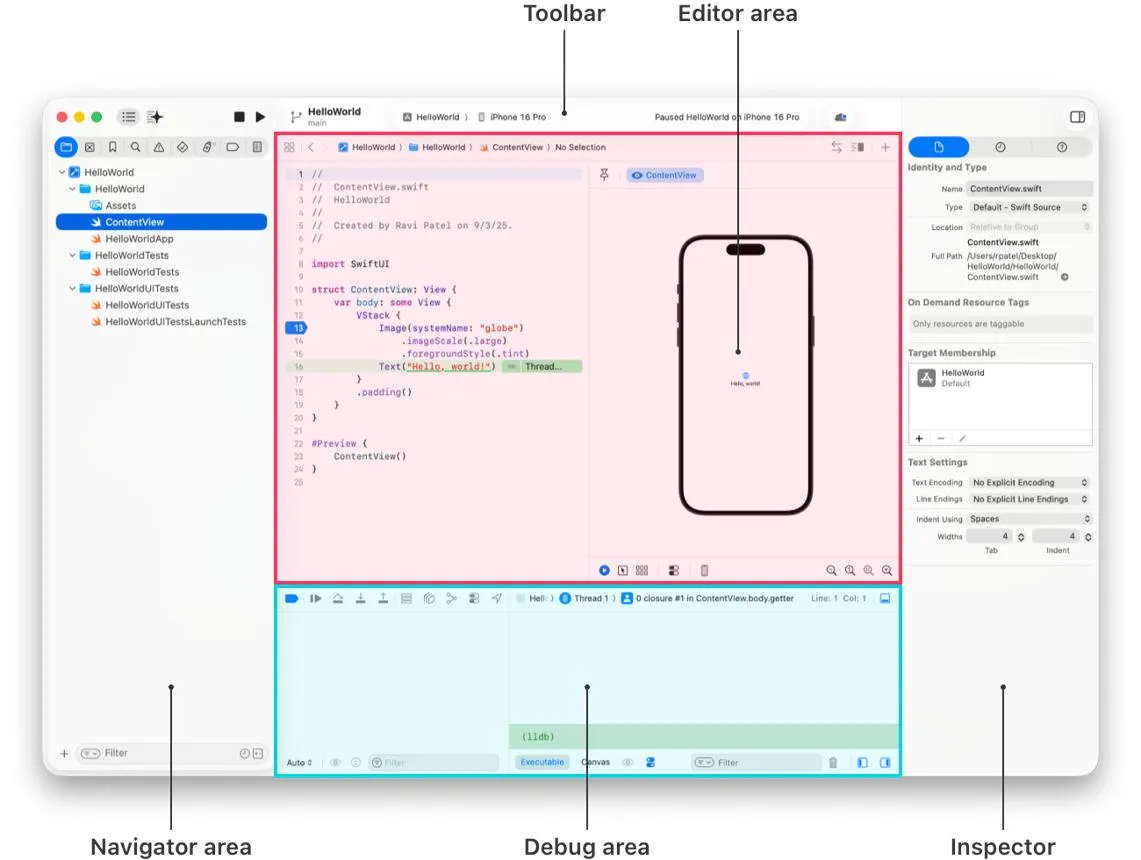Click the Step Into debug button
The height and width of the screenshot is (860, 1141).
(x=360, y=598)
